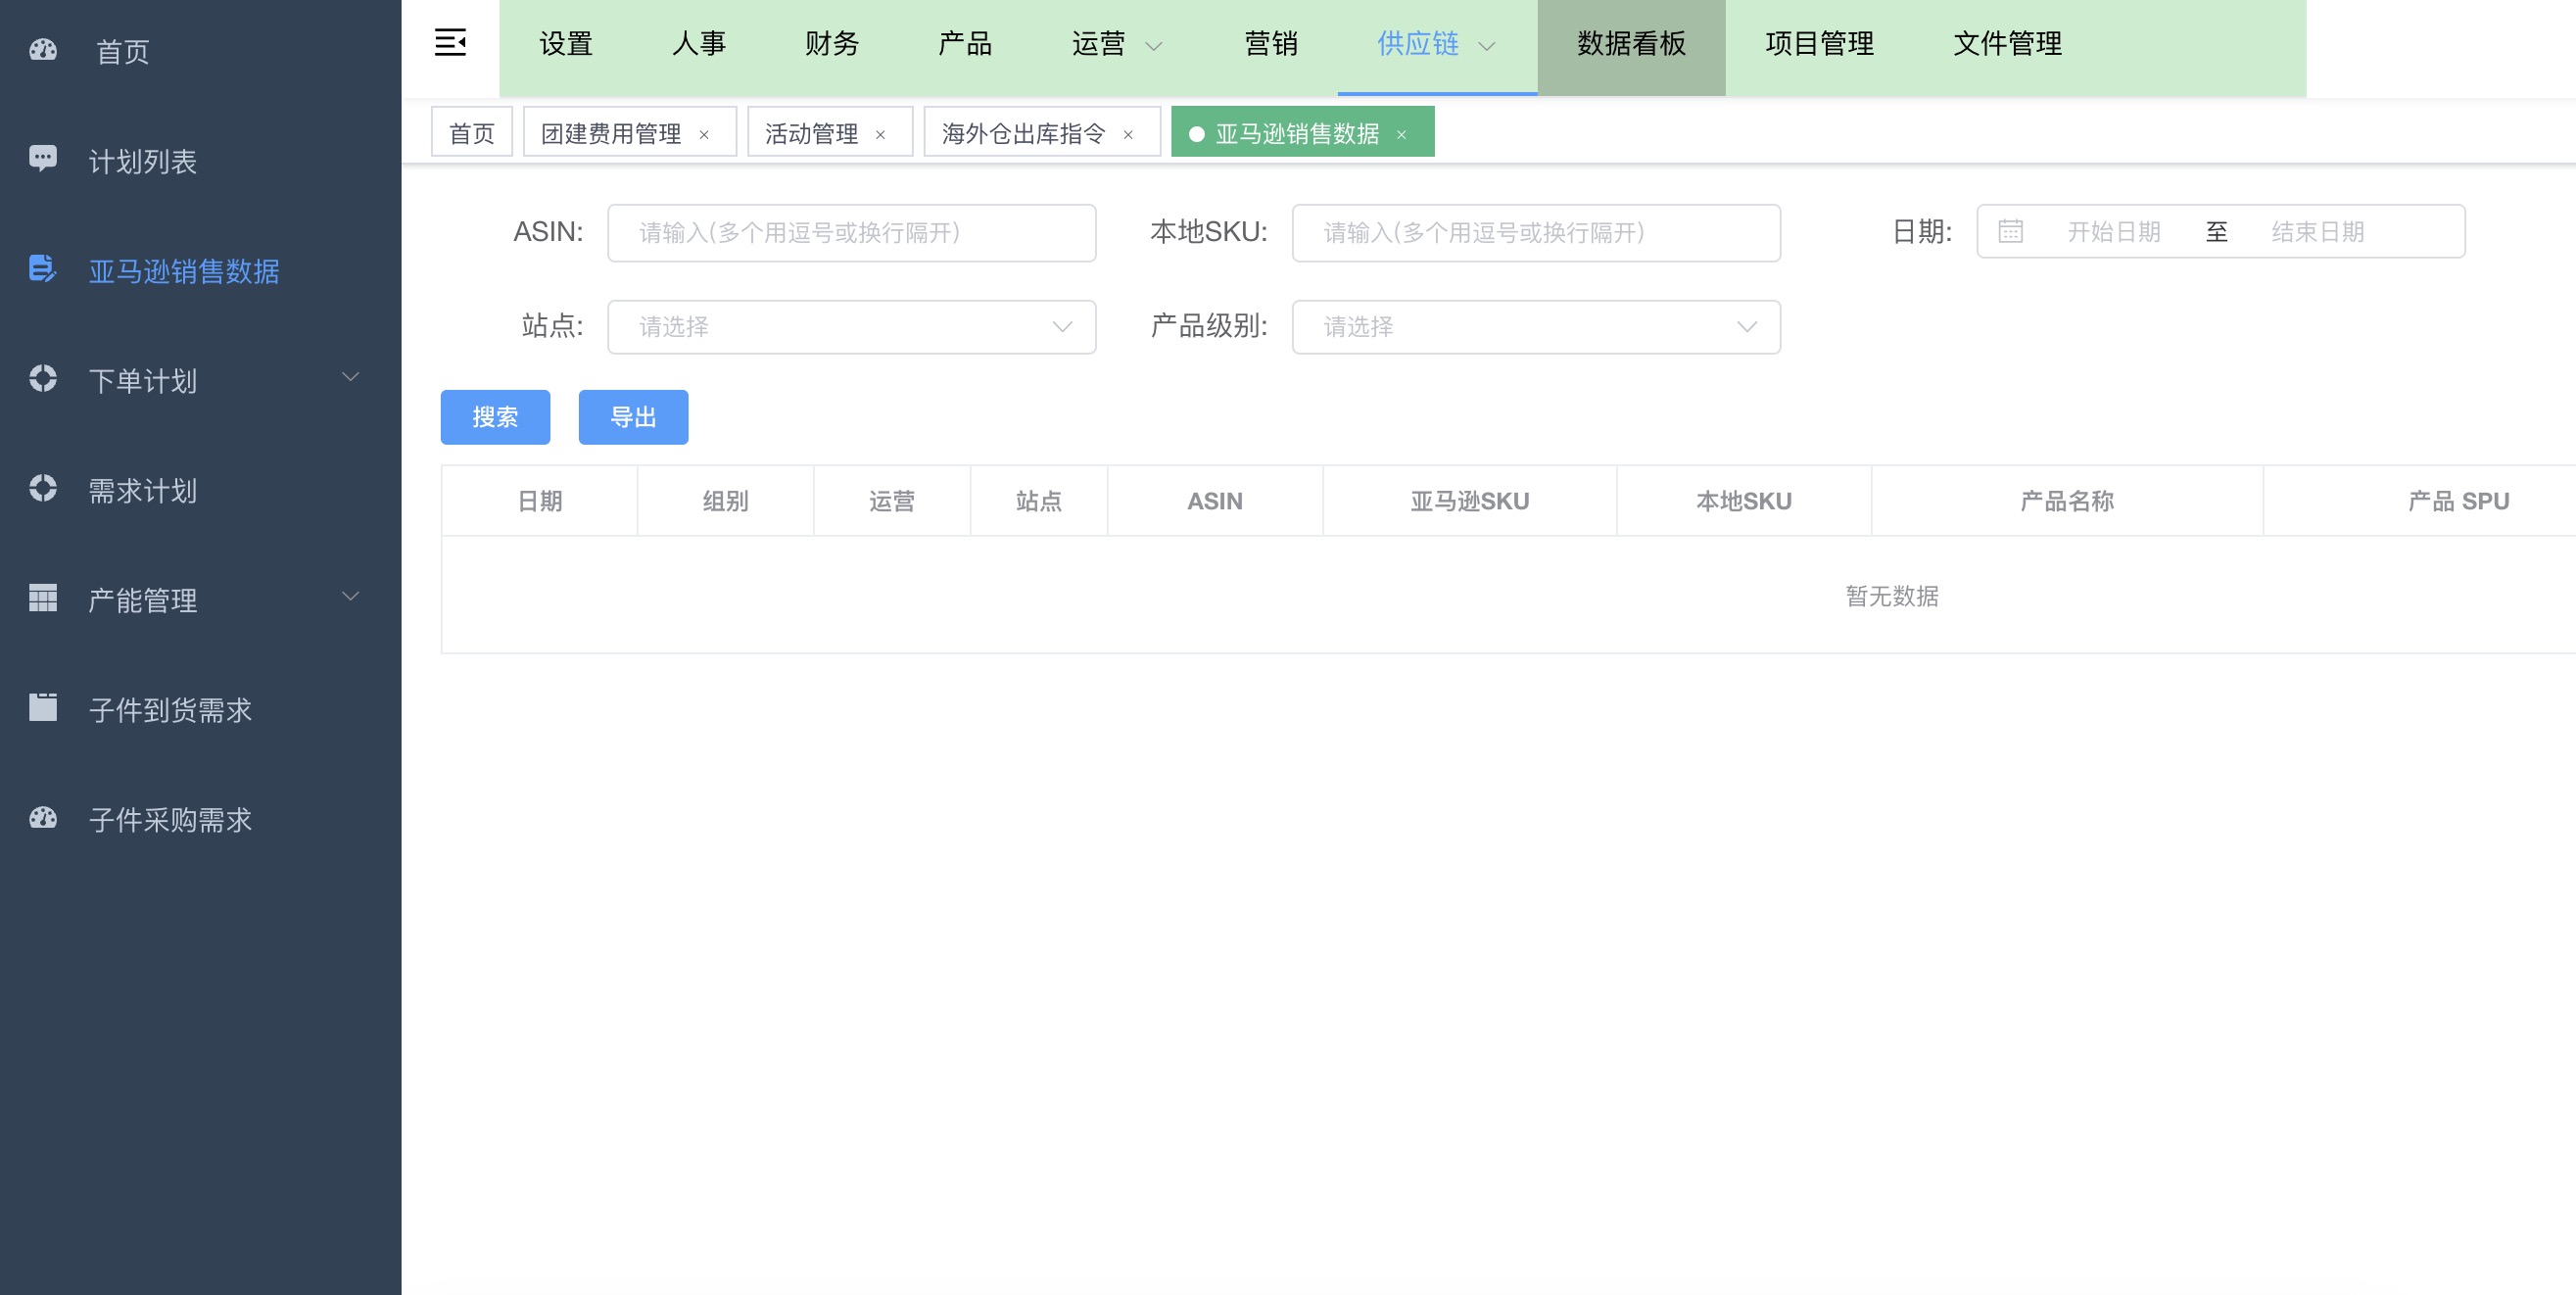This screenshot has width=2576, height=1295.
Task: Close the 活动管理 tab
Action: pos(880,134)
